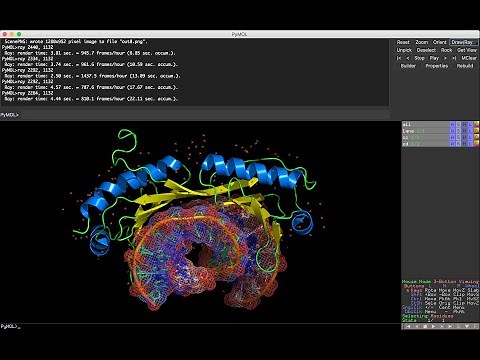Image resolution: width=480 pixels, height=360 pixels.
Task: Click the Reset view button
Action: 403,42
